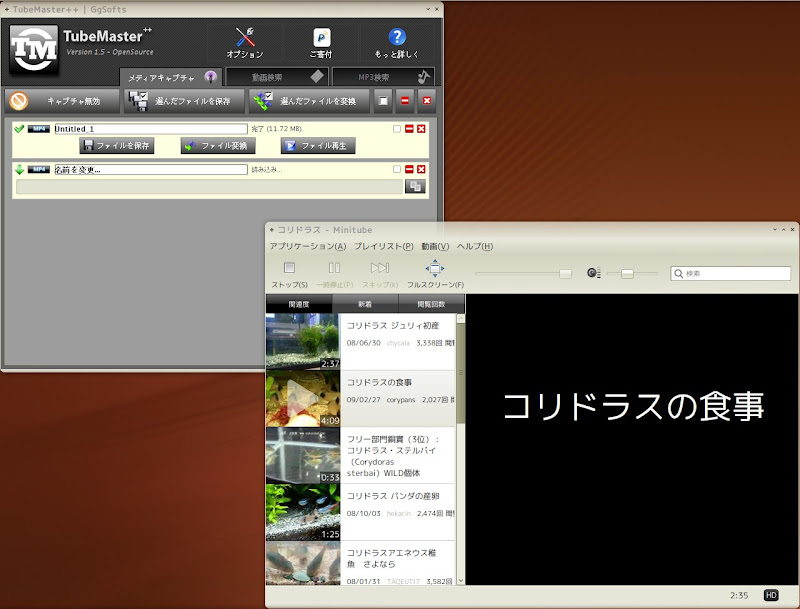Screen dimensions: 800x609
Task: Click the corypans uploader name
Action: point(401,400)
